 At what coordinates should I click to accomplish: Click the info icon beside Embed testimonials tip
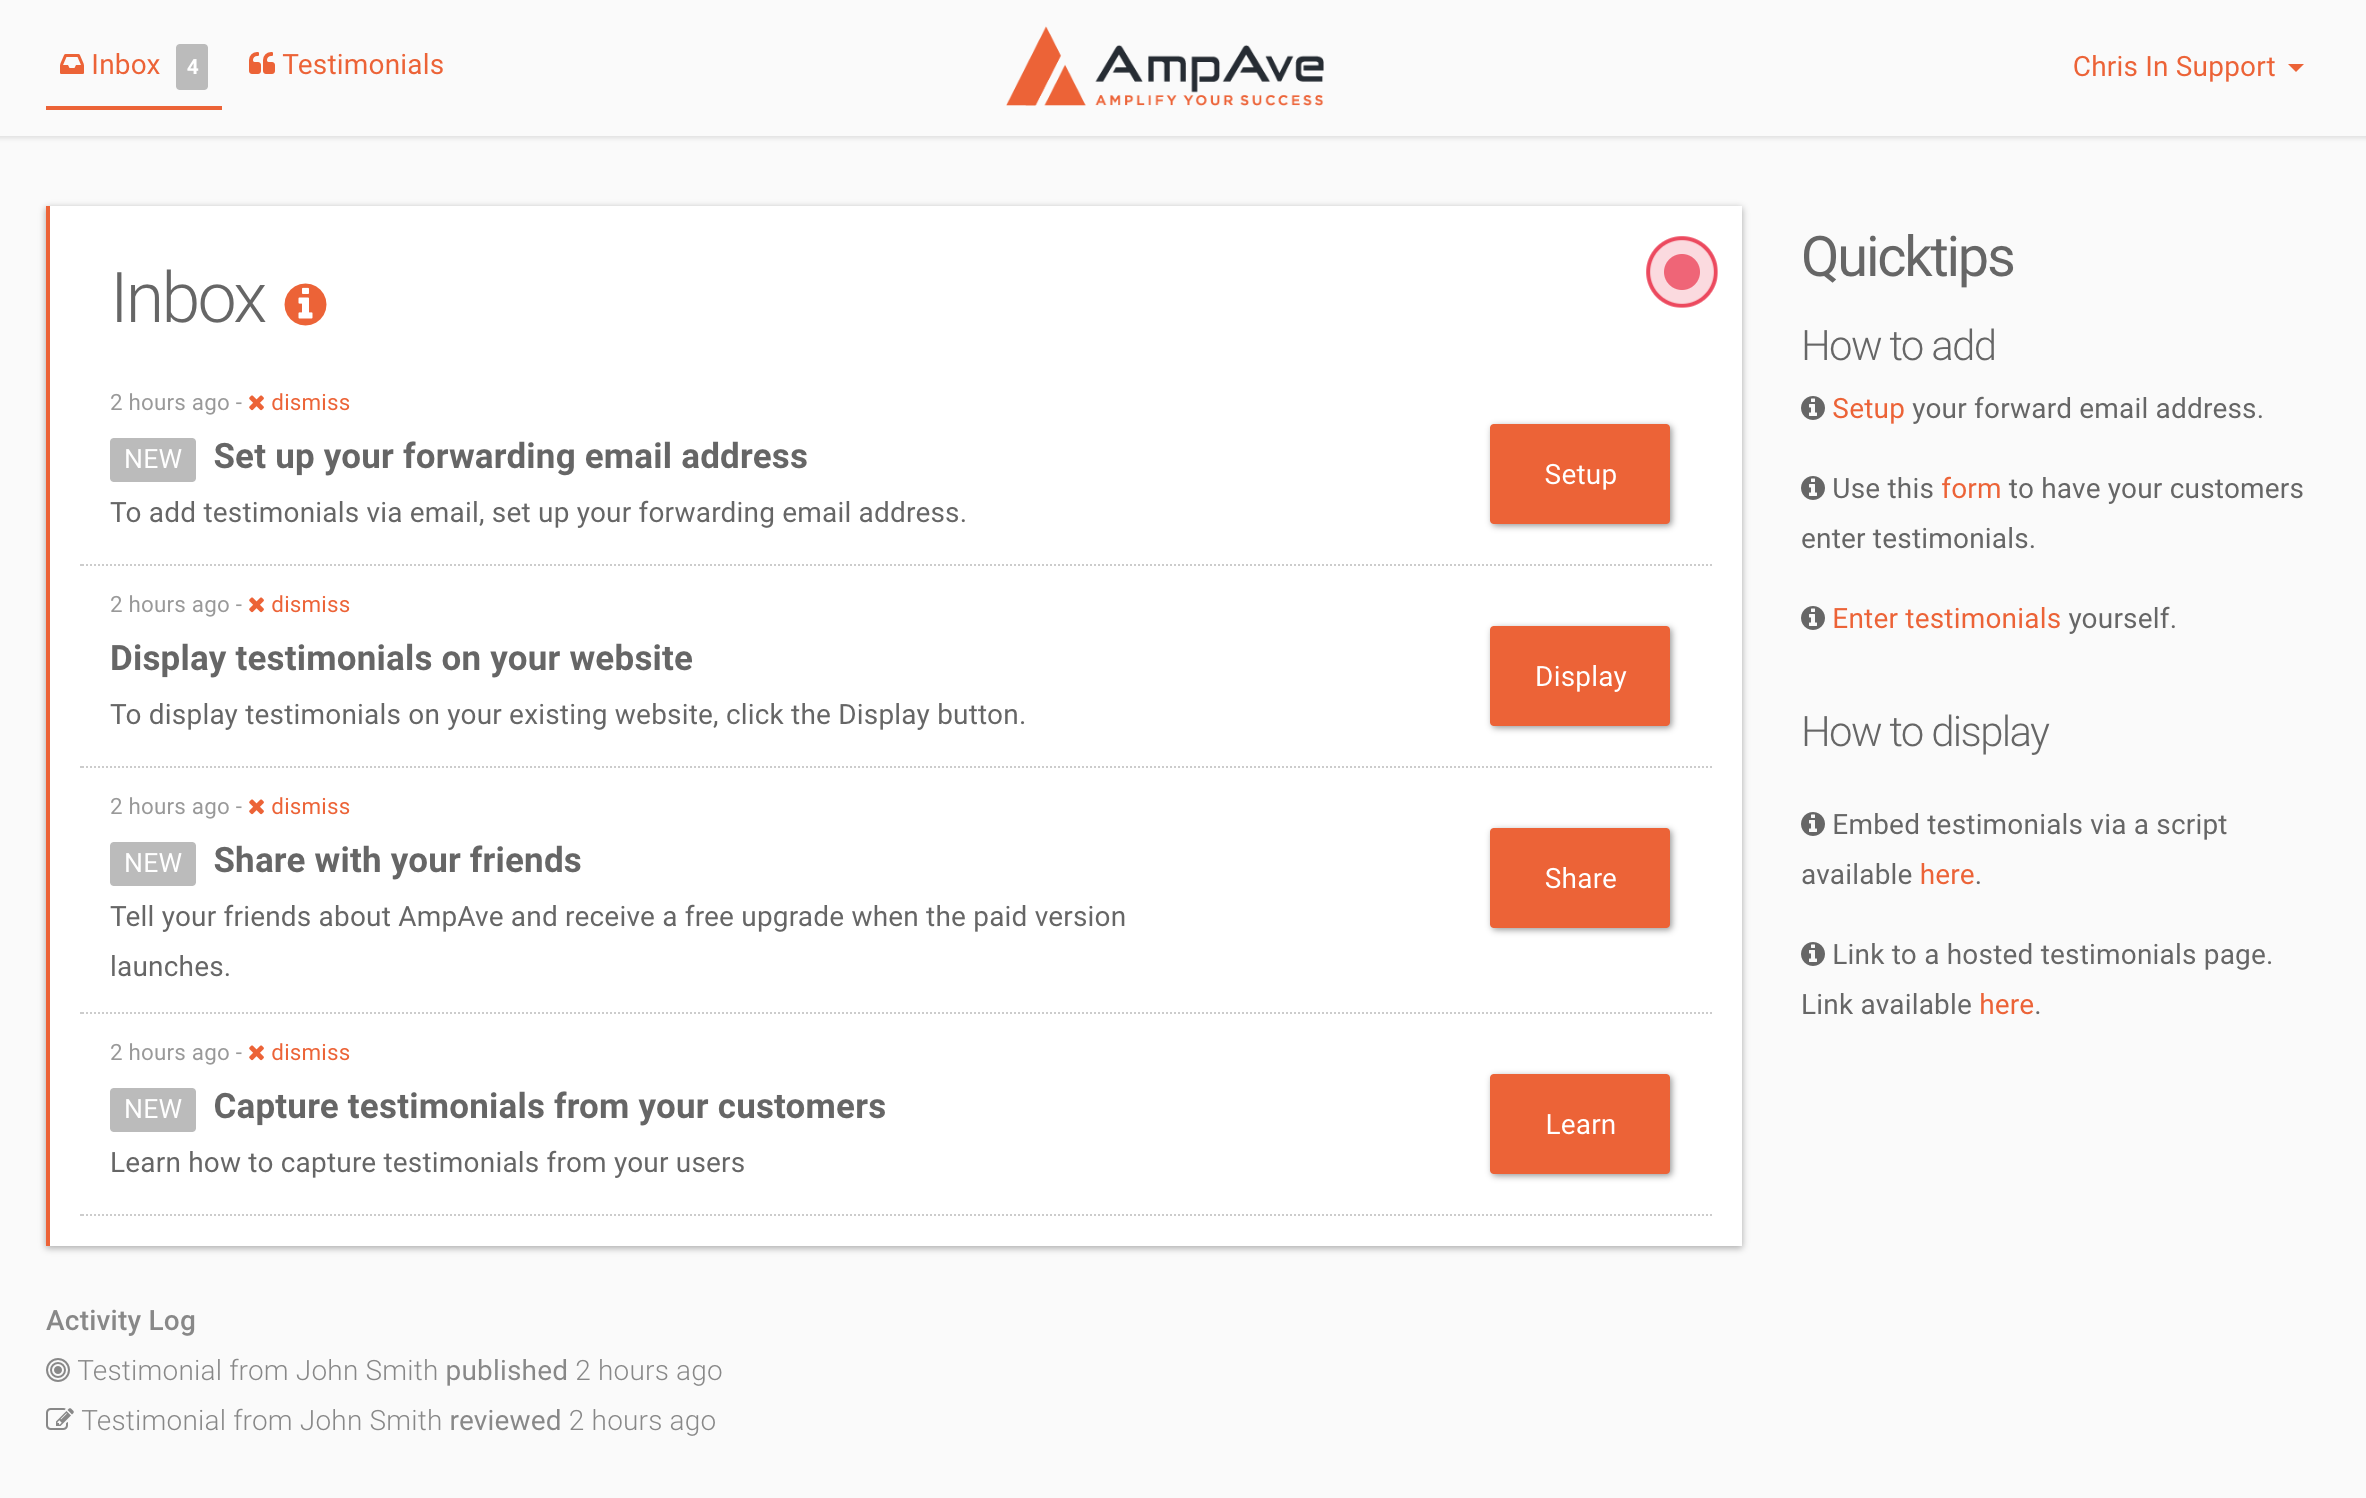tap(1813, 824)
